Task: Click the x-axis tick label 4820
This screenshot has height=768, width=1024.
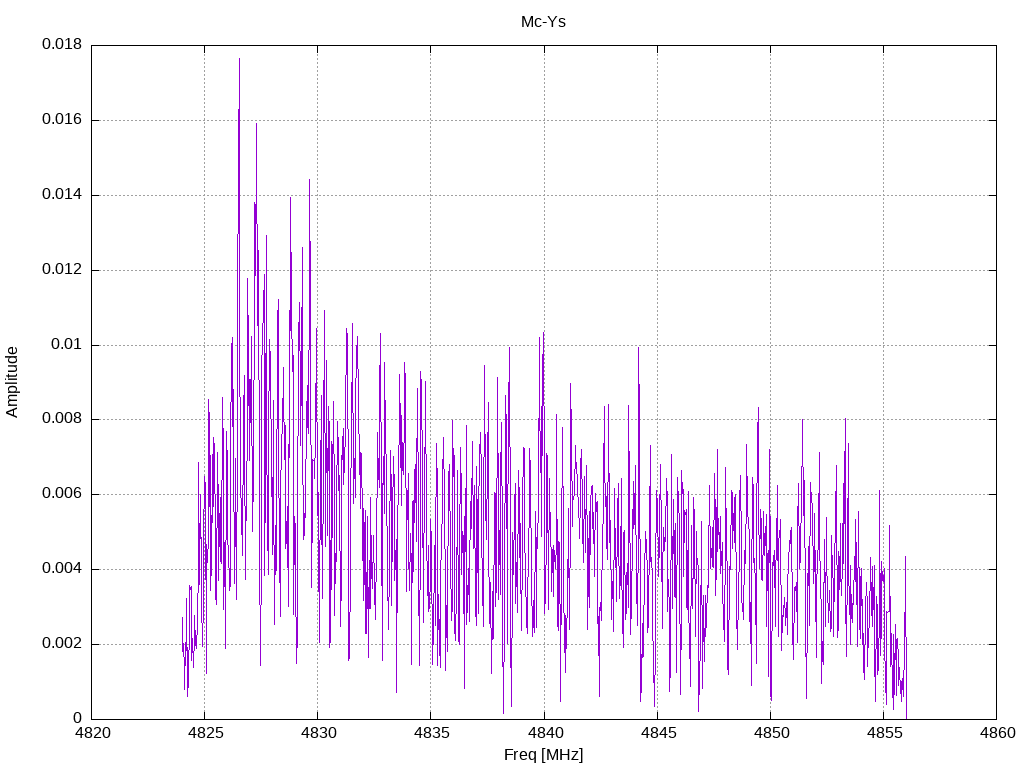Action: click(x=93, y=733)
